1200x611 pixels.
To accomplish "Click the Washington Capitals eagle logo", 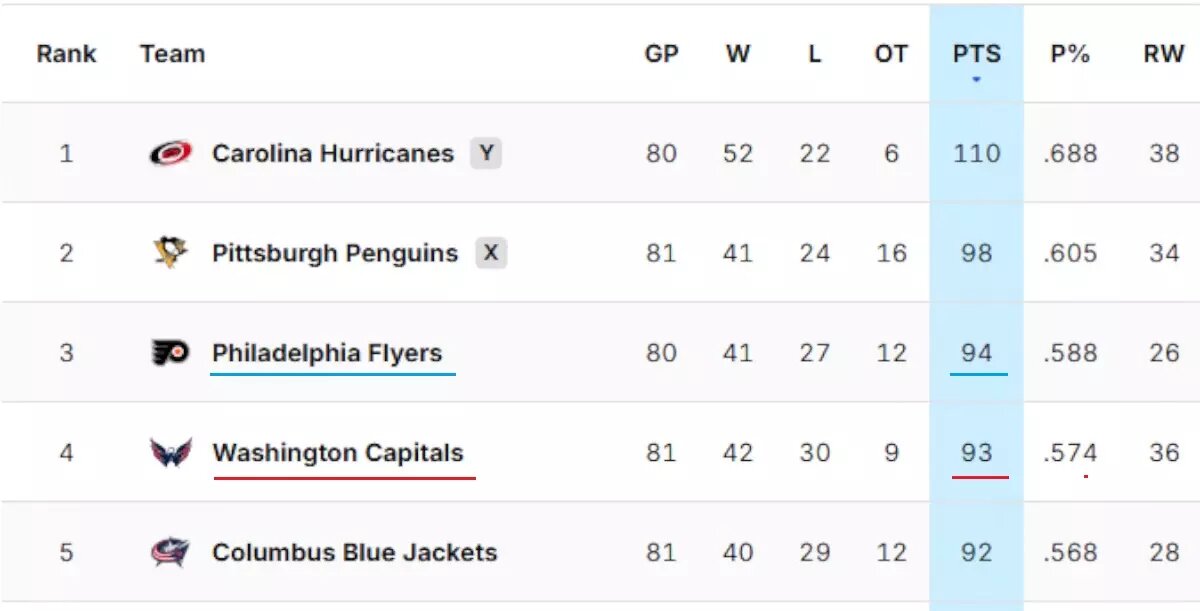I will [x=170, y=451].
